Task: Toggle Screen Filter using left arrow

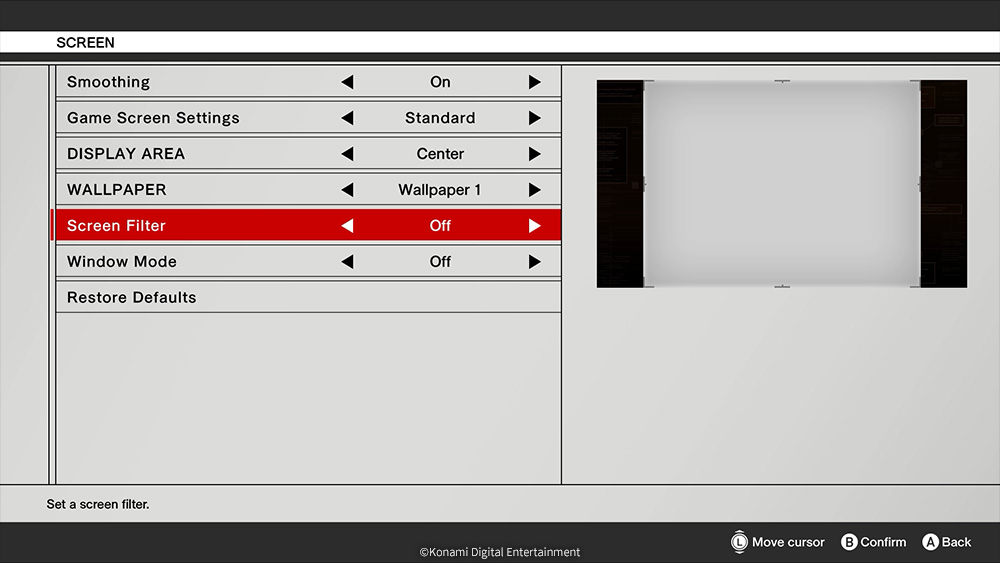Action: click(347, 226)
